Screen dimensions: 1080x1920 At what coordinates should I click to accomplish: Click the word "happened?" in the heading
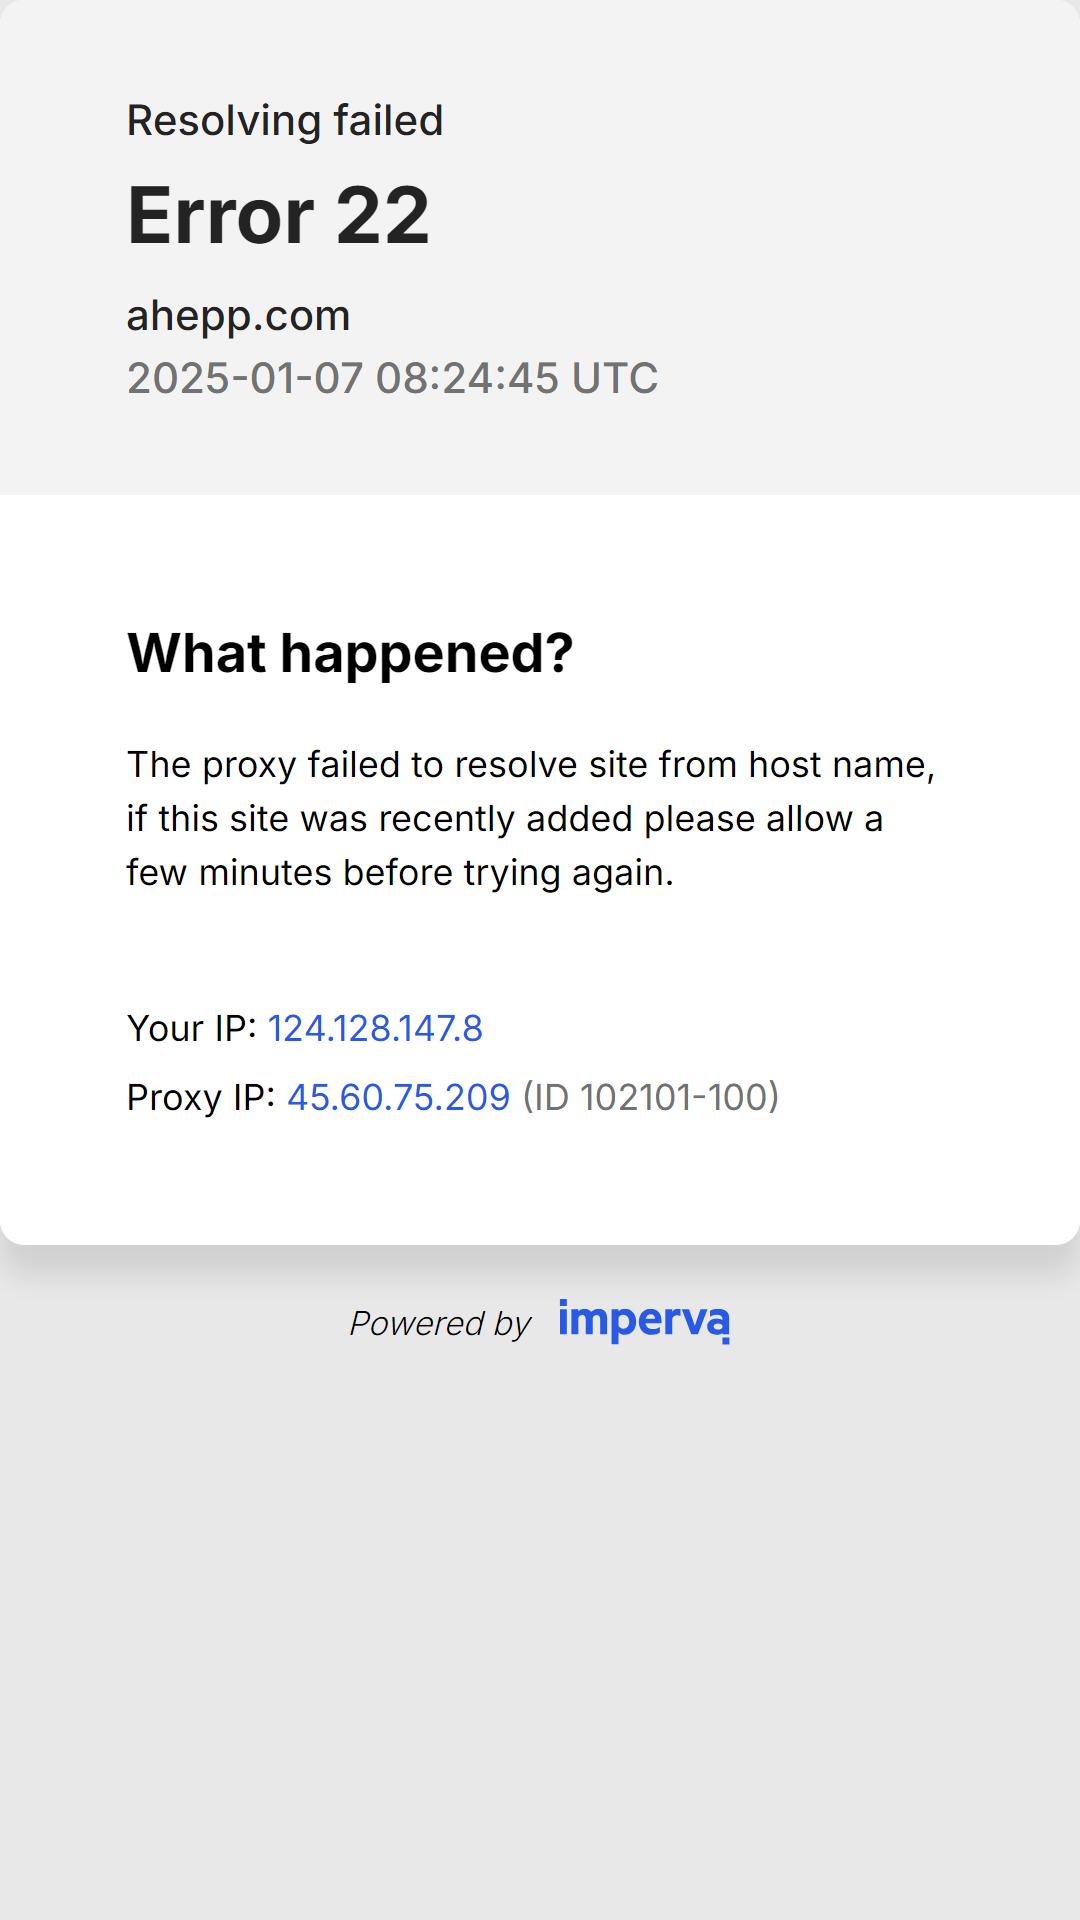[426, 653]
